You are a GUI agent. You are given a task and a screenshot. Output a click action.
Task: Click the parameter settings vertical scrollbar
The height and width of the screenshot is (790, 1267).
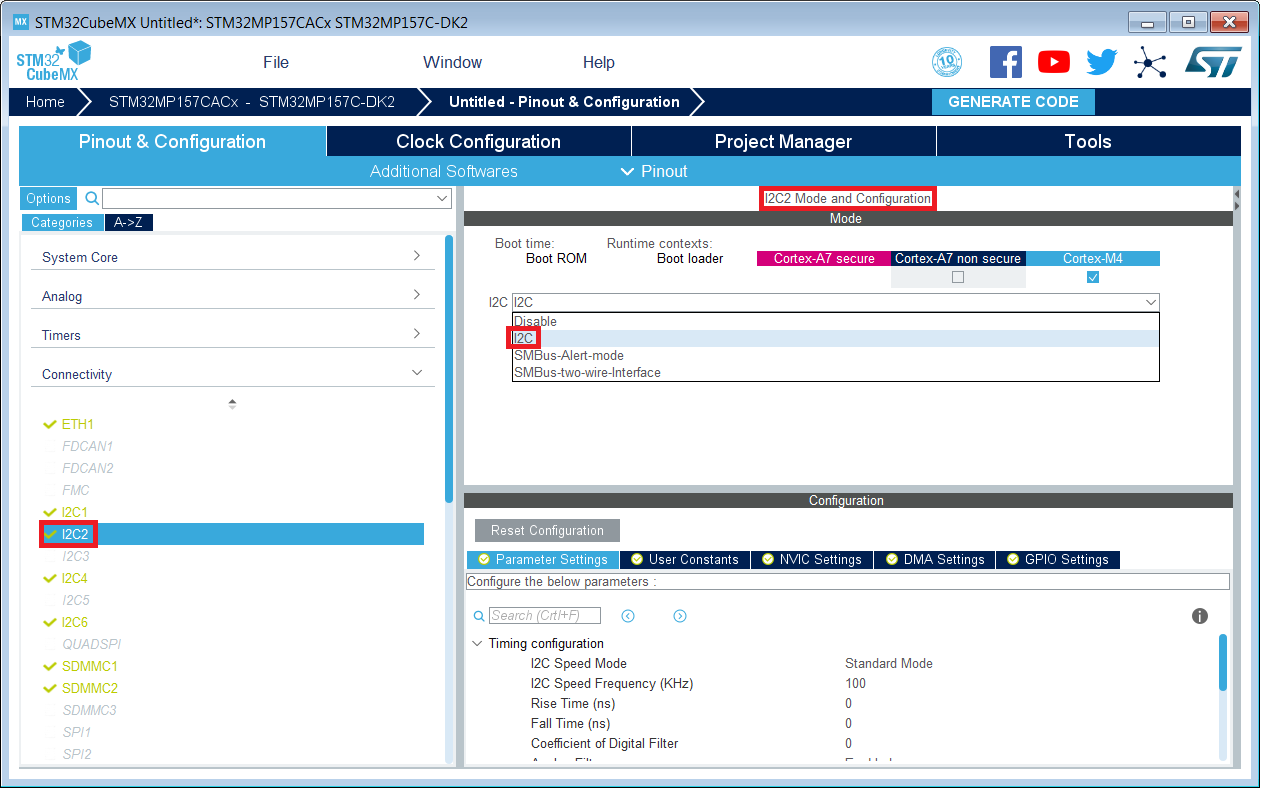click(x=1223, y=662)
